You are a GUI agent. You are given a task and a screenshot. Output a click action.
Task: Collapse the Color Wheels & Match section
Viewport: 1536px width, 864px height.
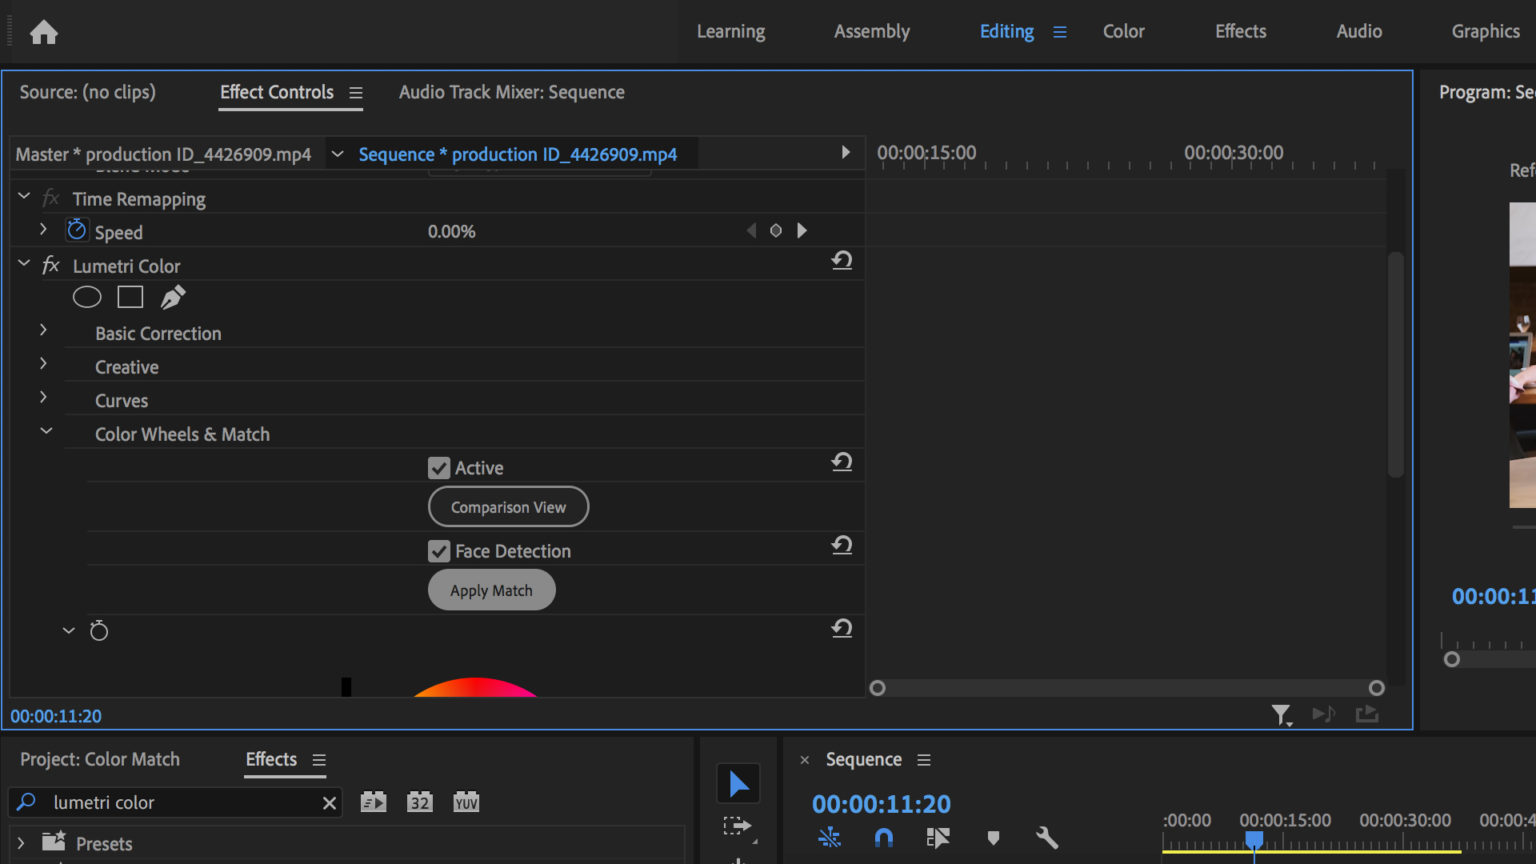point(46,431)
